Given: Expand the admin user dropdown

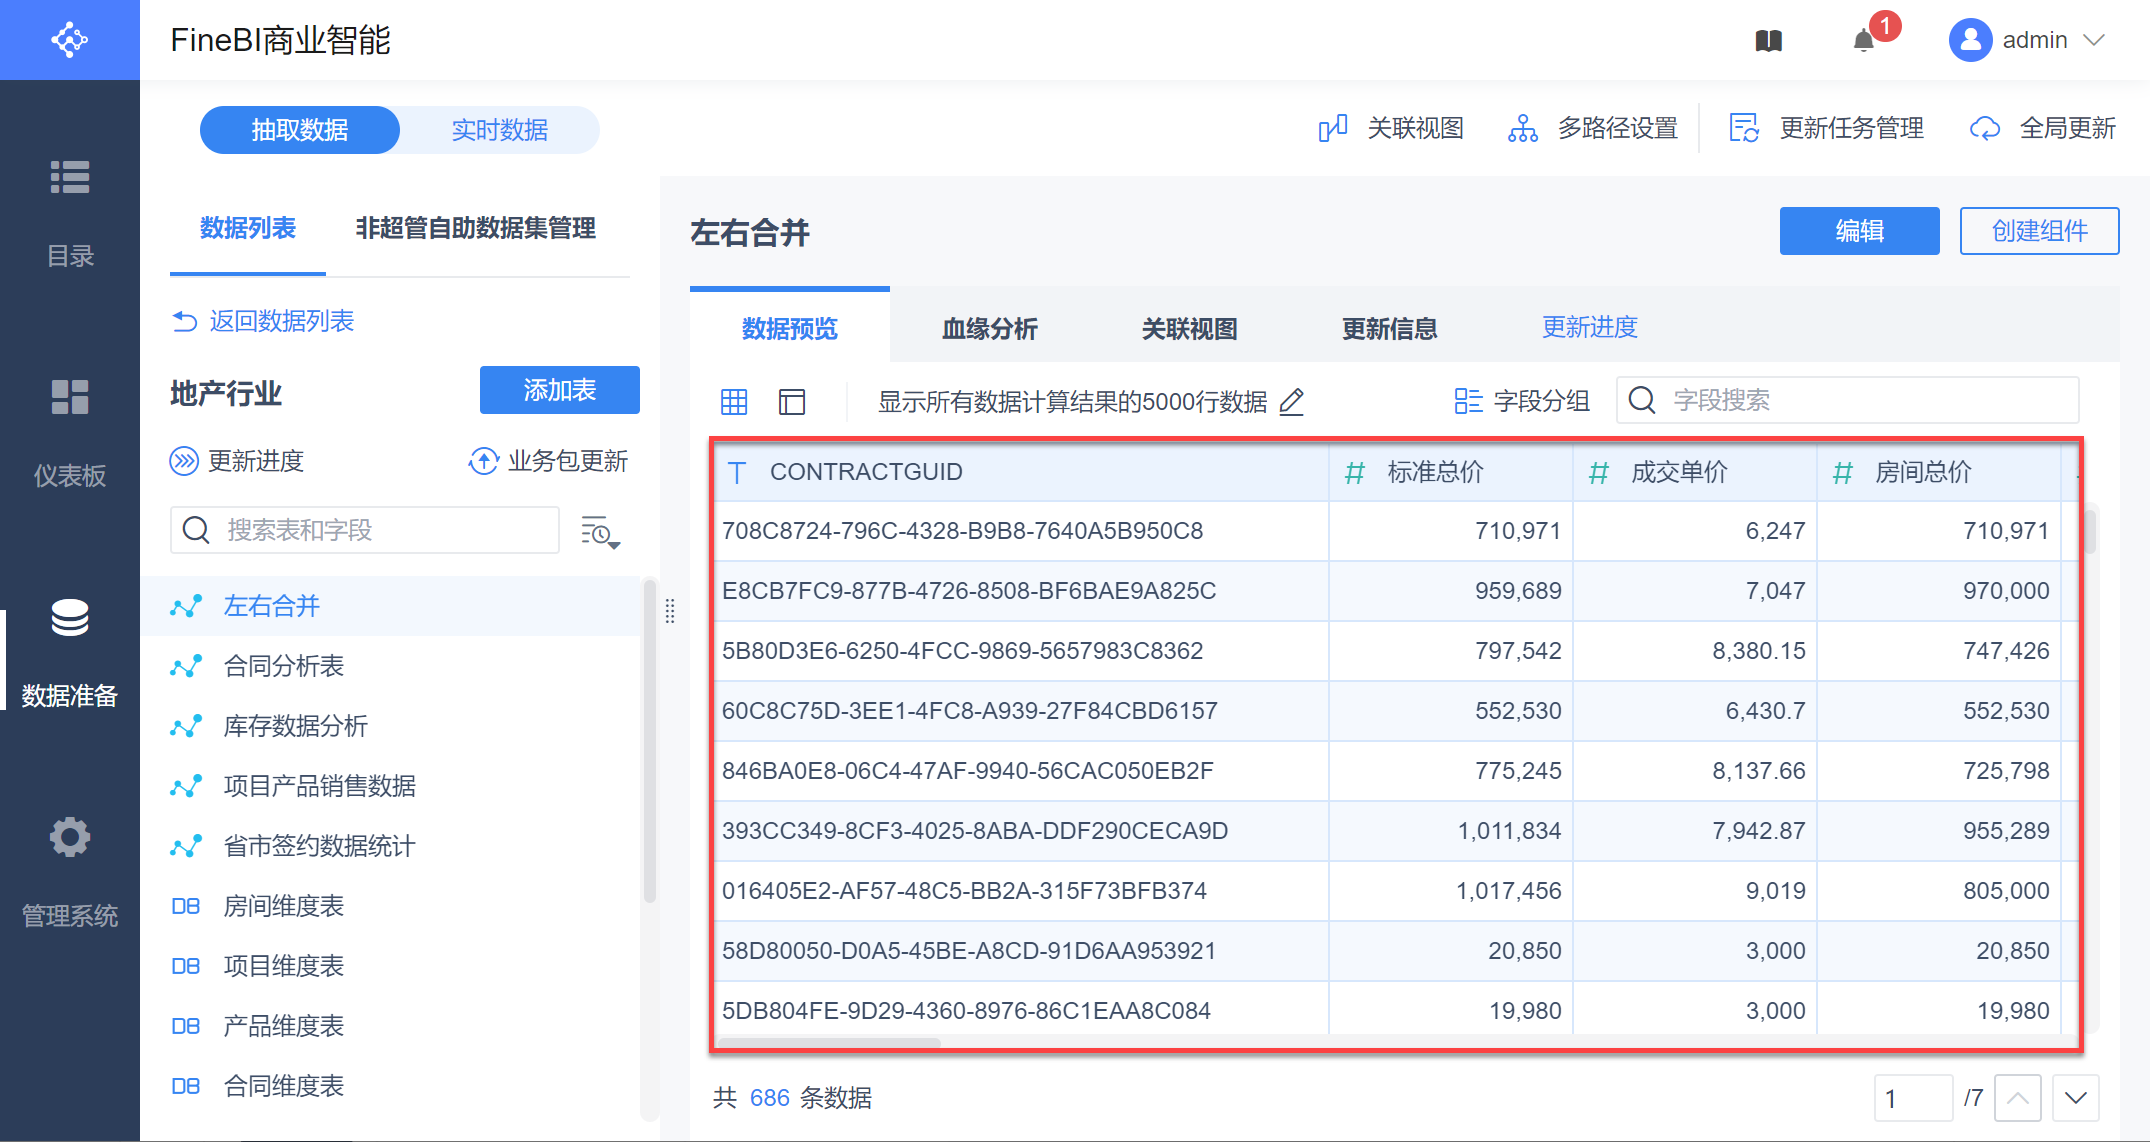Looking at the screenshot, I should pos(2094,40).
